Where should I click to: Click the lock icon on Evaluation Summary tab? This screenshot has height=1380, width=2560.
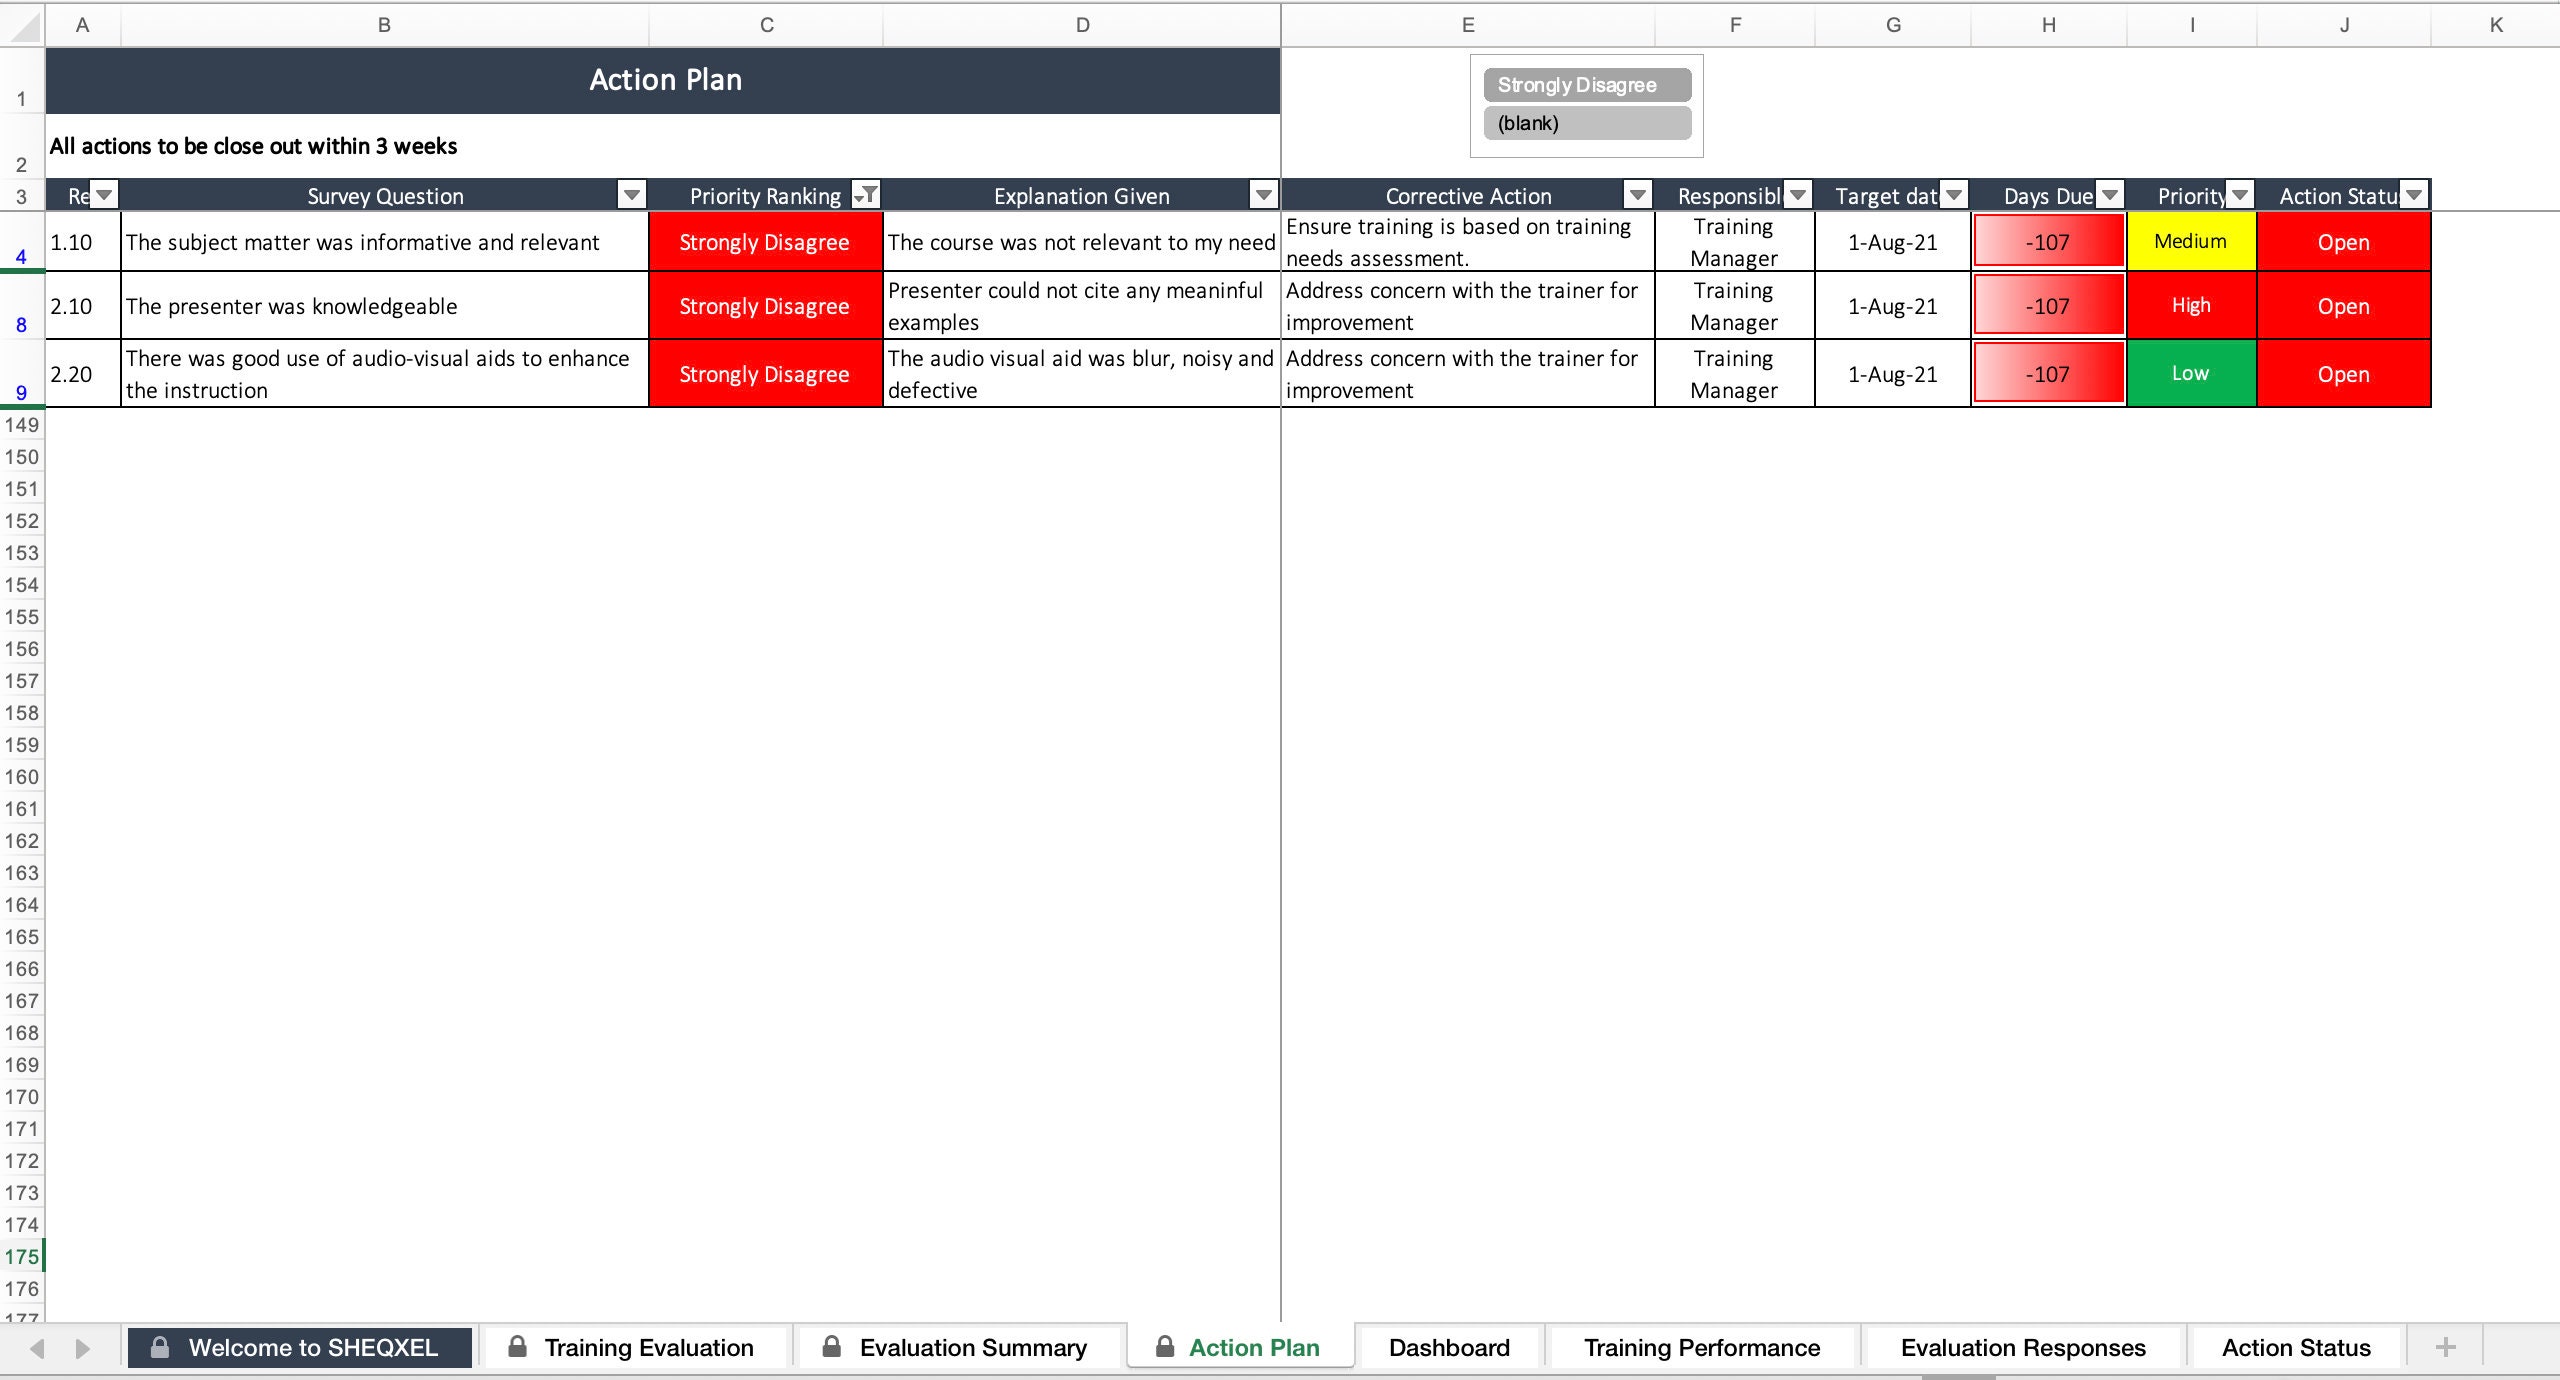click(831, 1347)
